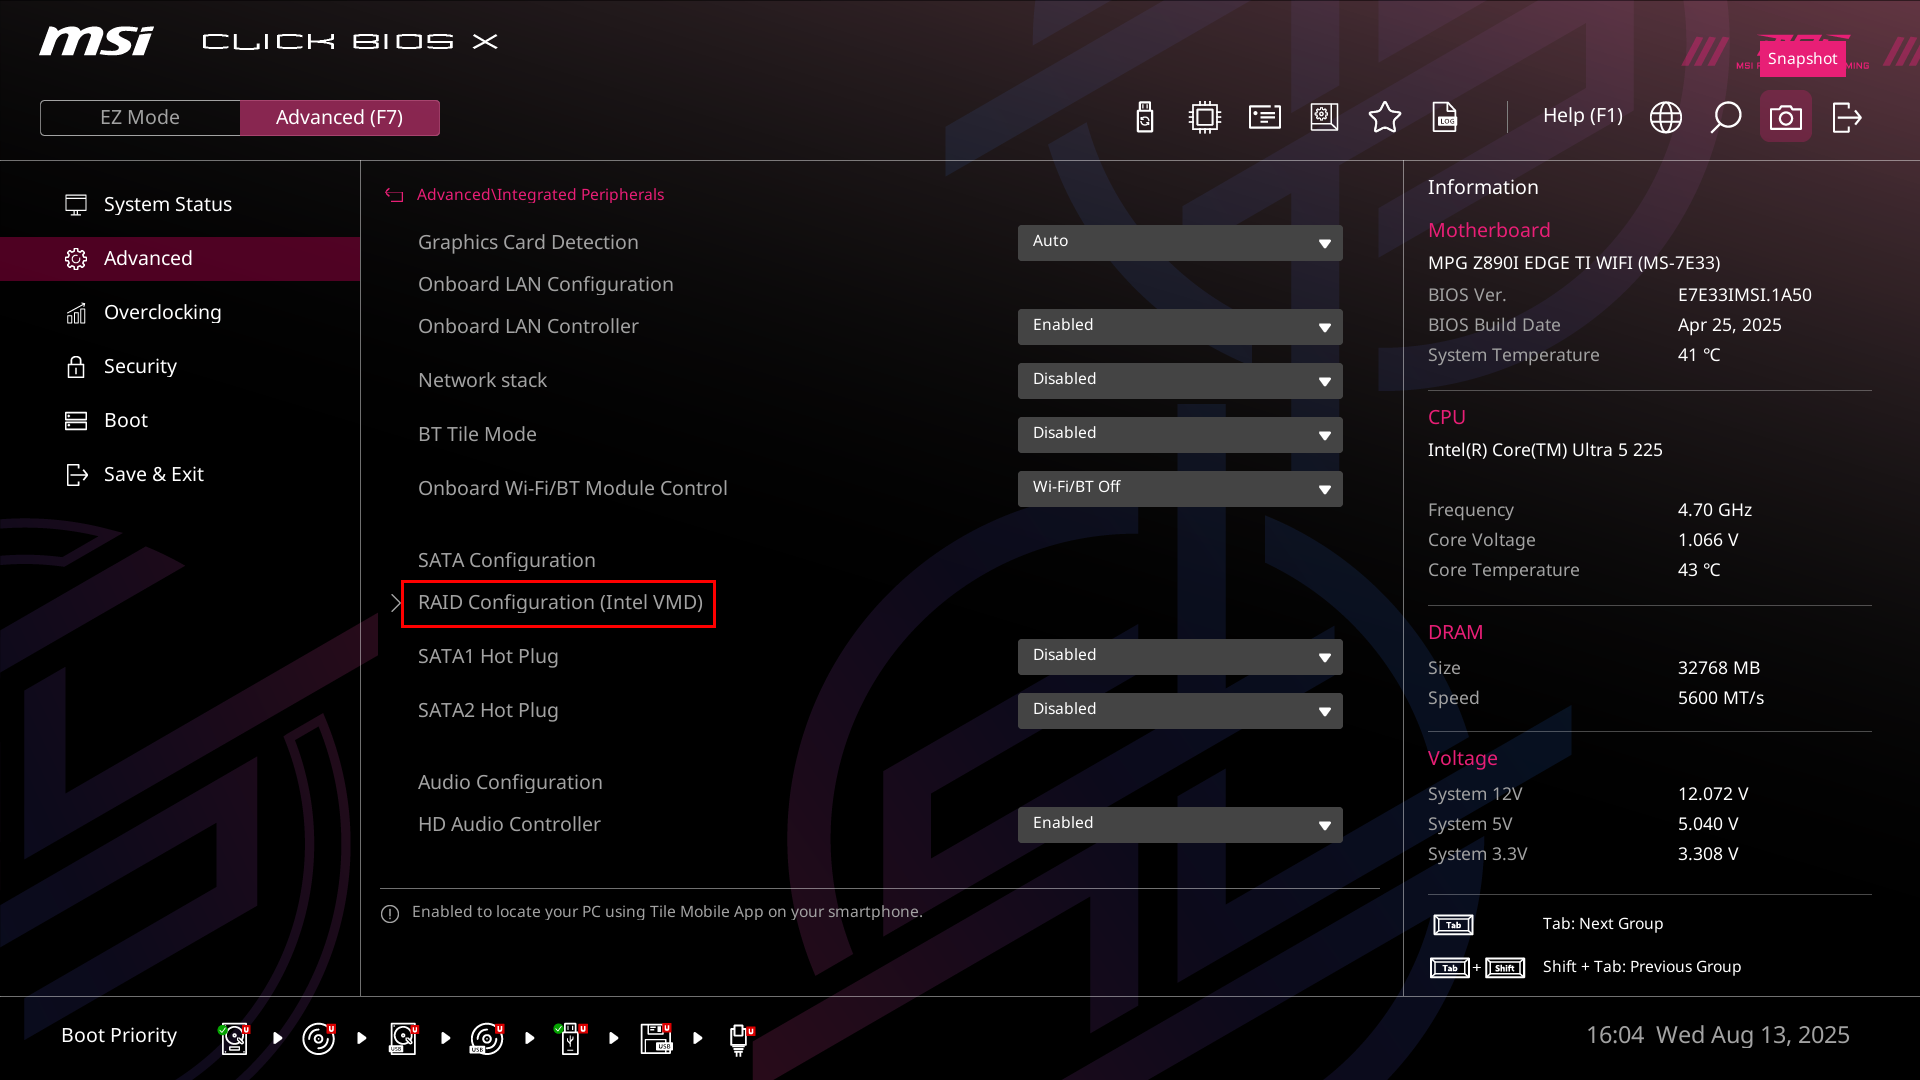Select USB CD/DVD boot priority icon
Screen dimensions: 1920x1080
[x=487, y=1038]
